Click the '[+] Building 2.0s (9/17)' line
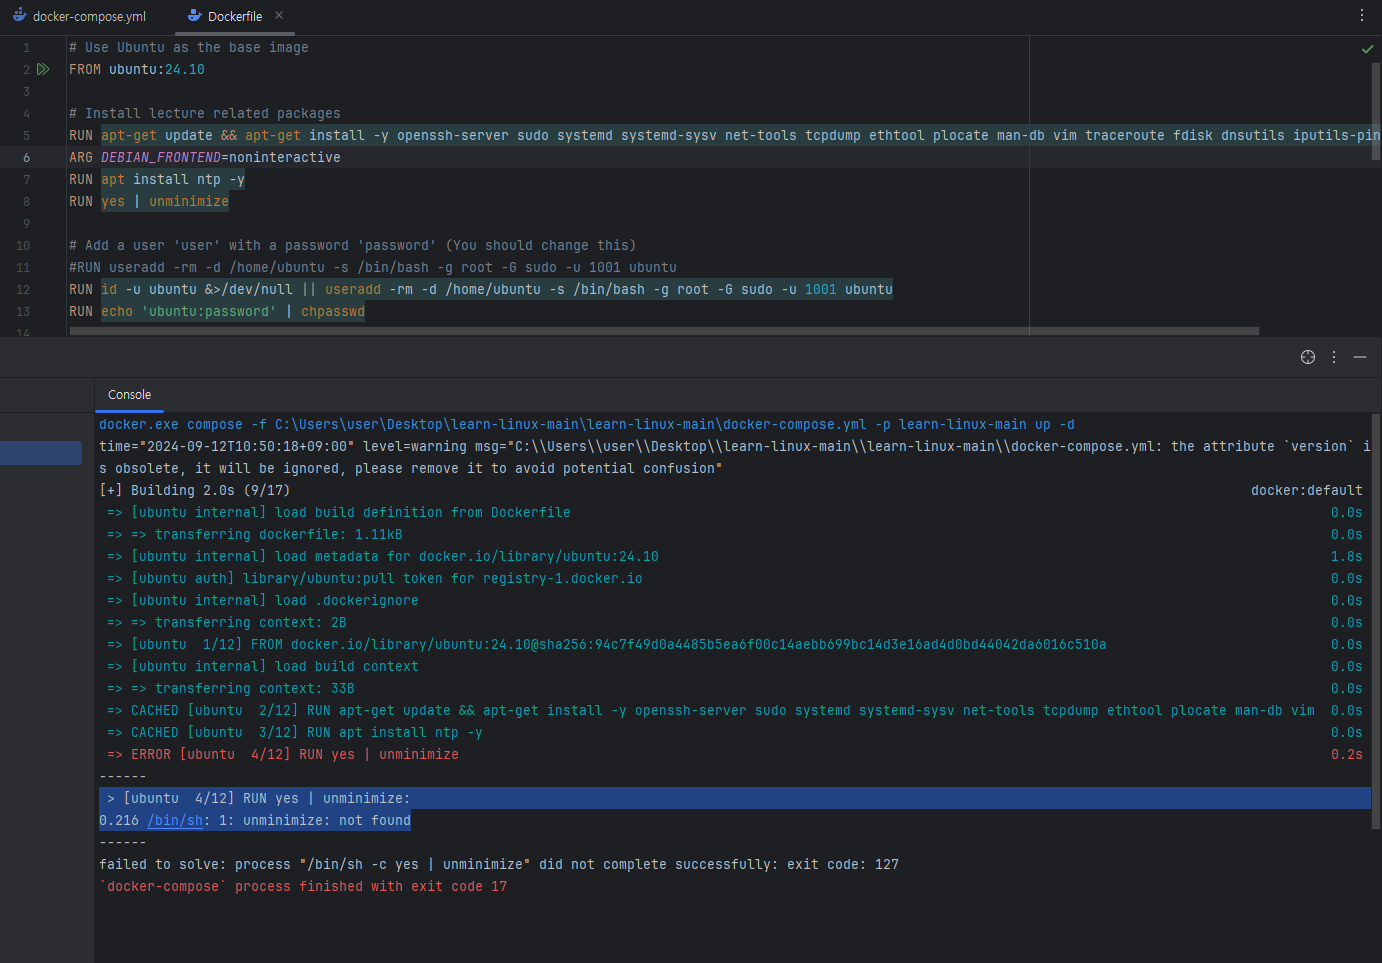The image size is (1382, 963). tap(195, 490)
